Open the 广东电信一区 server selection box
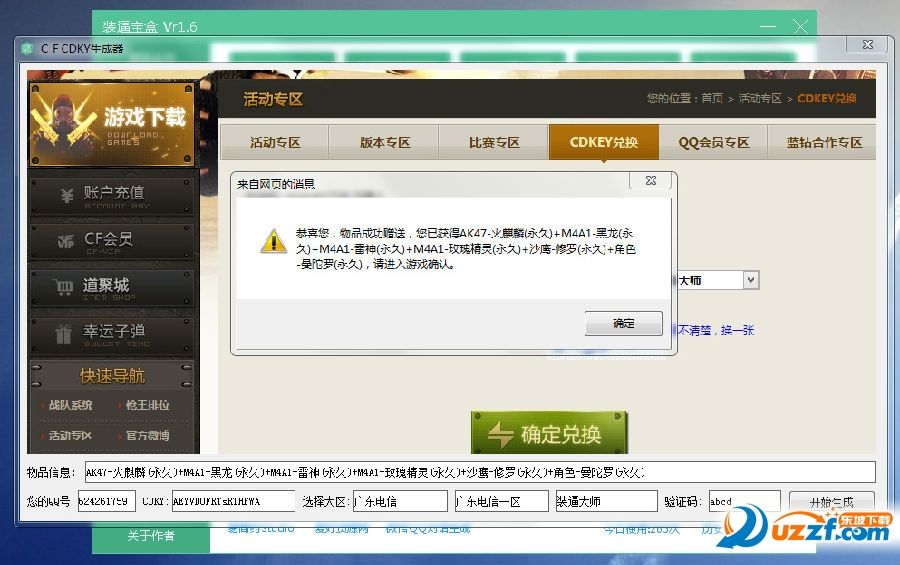The height and width of the screenshot is (565, 900). tap(502, 501)
